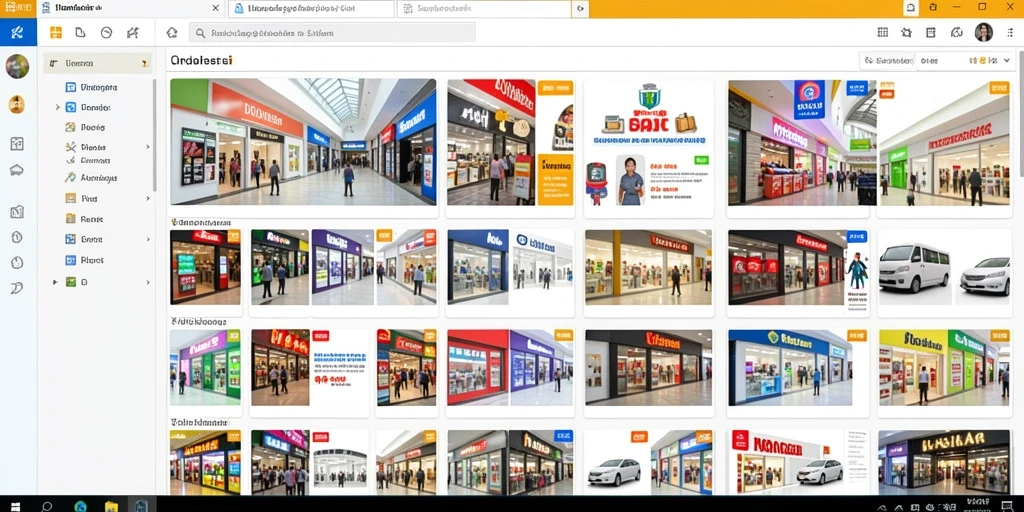Open the black storefront with gold lettering thumbnail
Image resolution: width=1024 pixels, height=512 pixels.
pos(945,460)
